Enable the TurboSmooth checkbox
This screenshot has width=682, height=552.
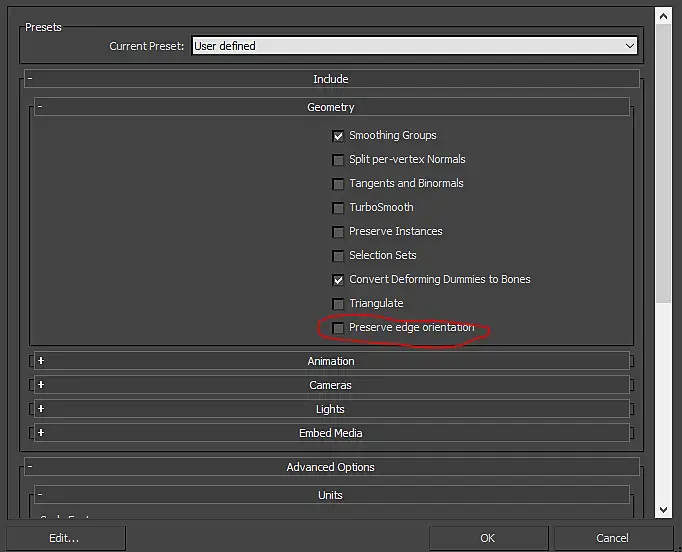(338, 208)
